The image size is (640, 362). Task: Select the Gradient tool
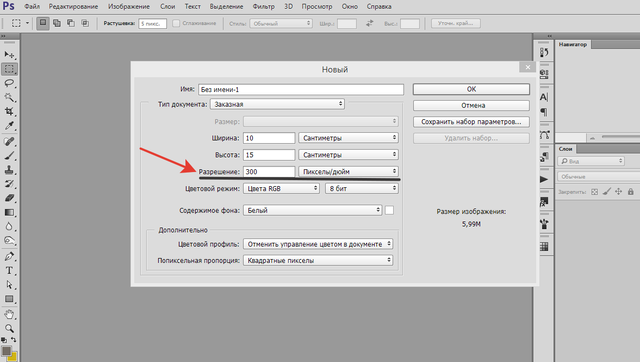pyautogui.click(x=9, y=212)
